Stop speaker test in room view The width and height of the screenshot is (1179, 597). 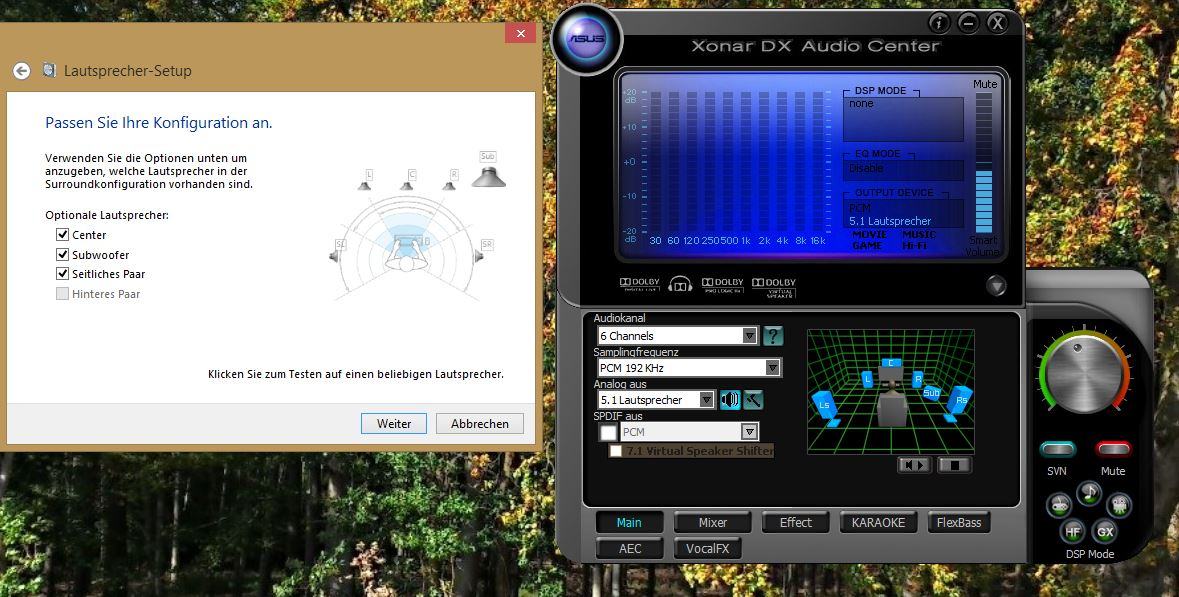[954, 465]
